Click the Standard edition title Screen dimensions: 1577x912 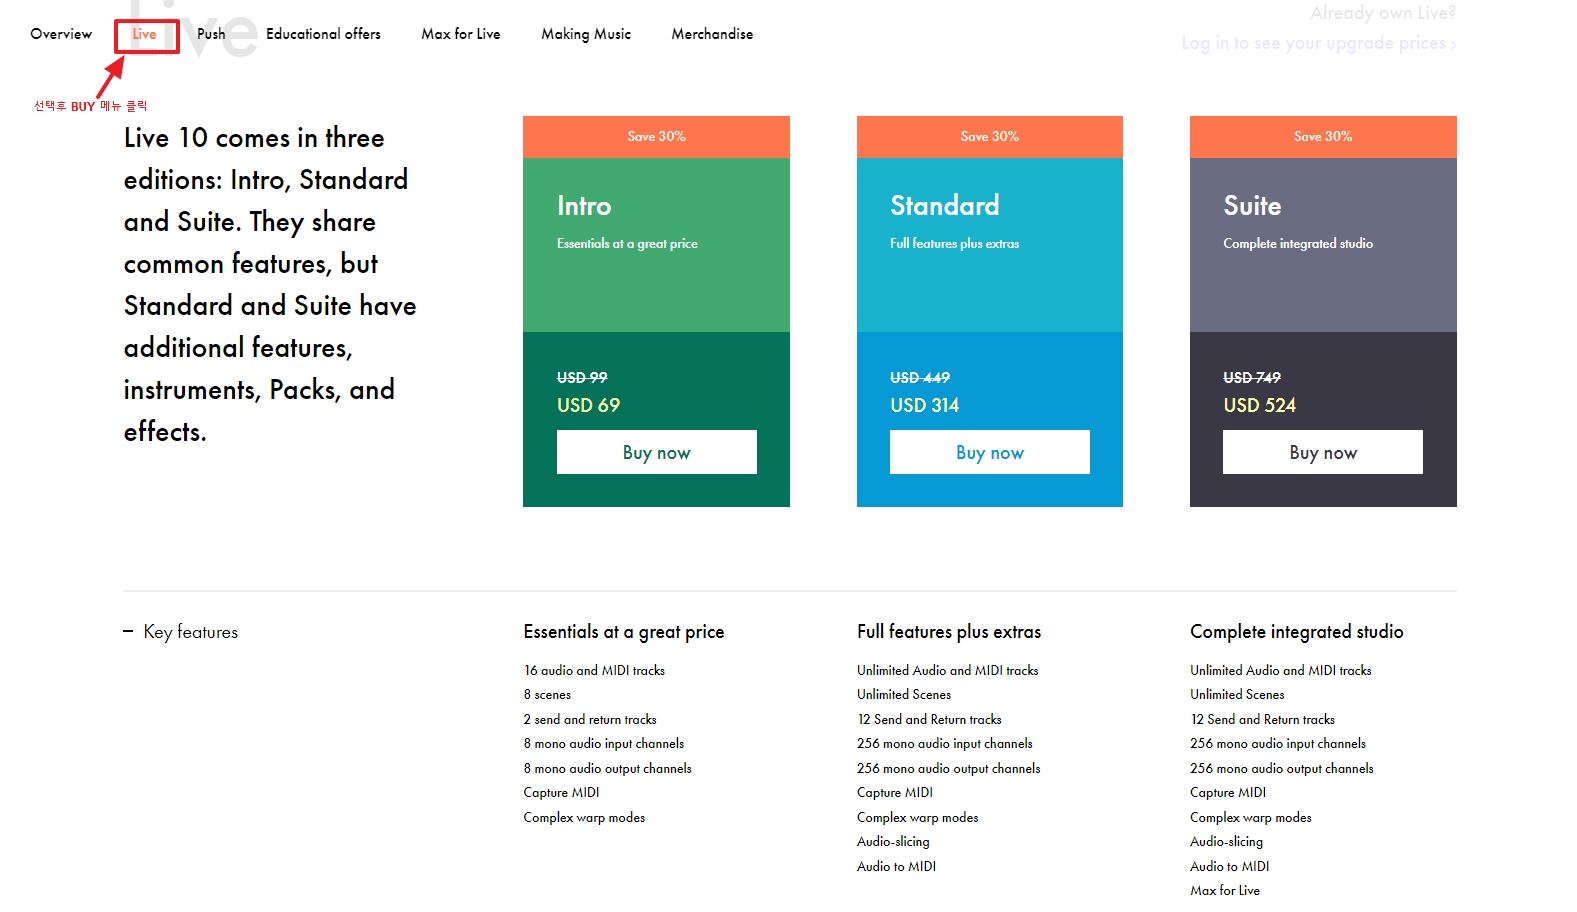pos(945,206)
